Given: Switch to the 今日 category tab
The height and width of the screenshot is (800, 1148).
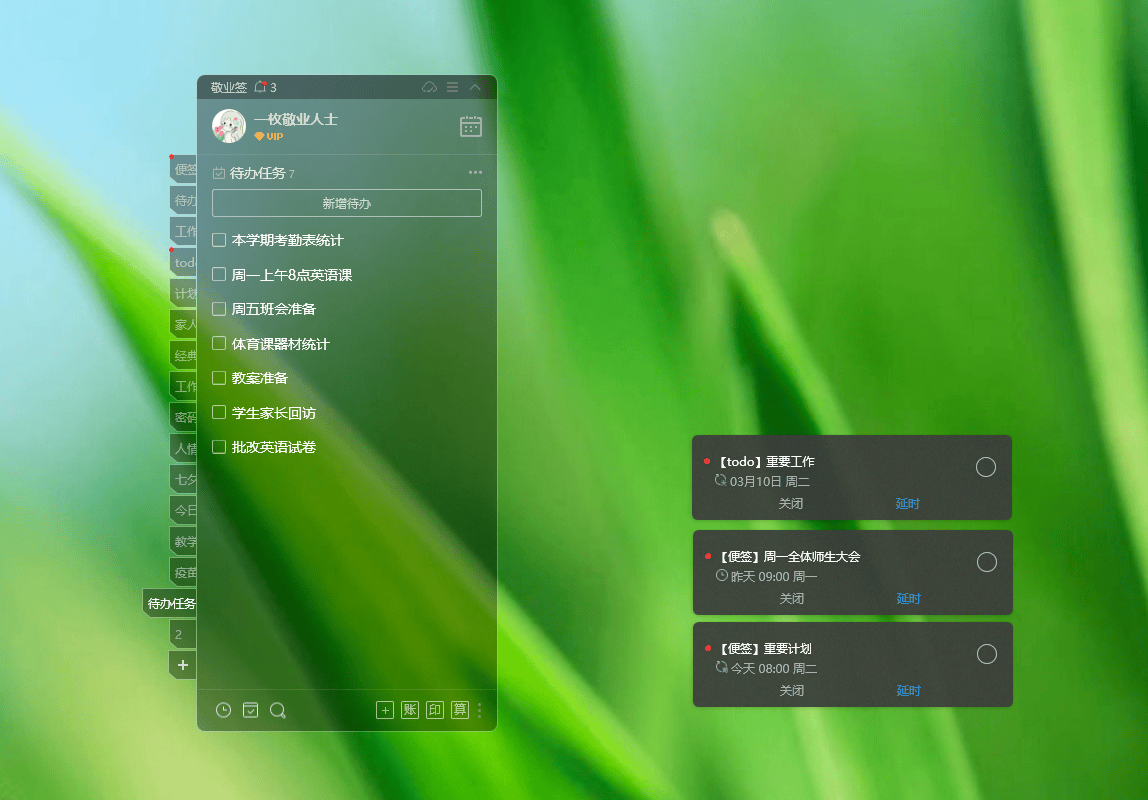Looking at the screenshot, I should point(184,510).
